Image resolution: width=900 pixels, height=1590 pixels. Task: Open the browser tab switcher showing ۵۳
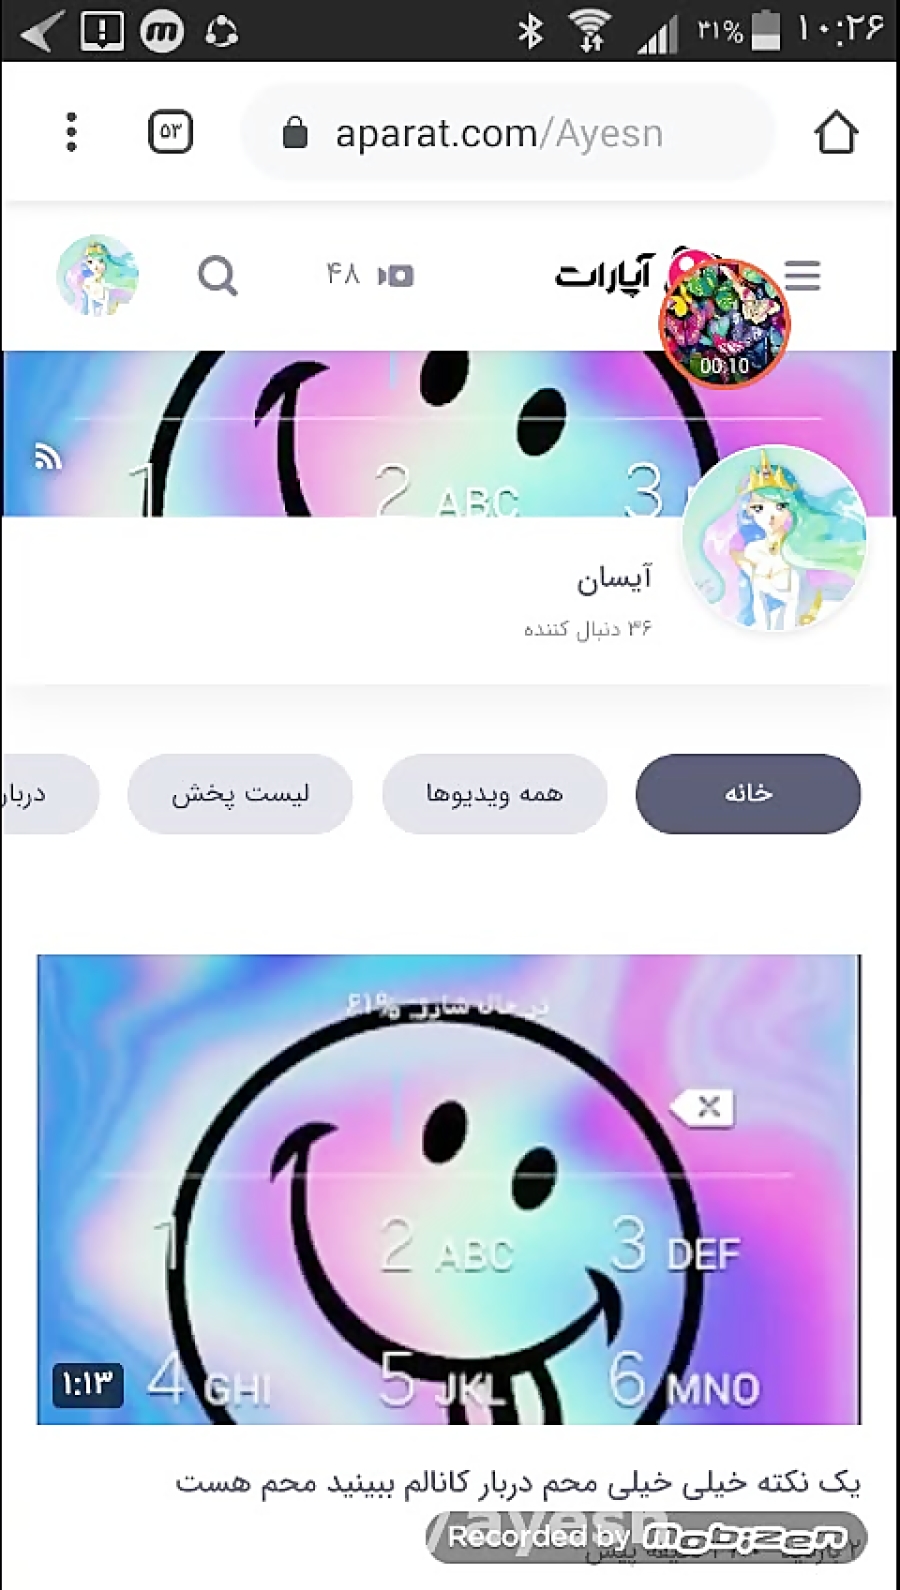(170, 132)
